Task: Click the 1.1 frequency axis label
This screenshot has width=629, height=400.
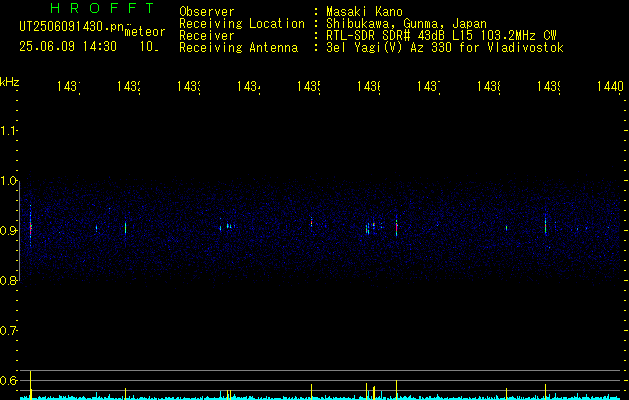Action: tap(9, 130)
